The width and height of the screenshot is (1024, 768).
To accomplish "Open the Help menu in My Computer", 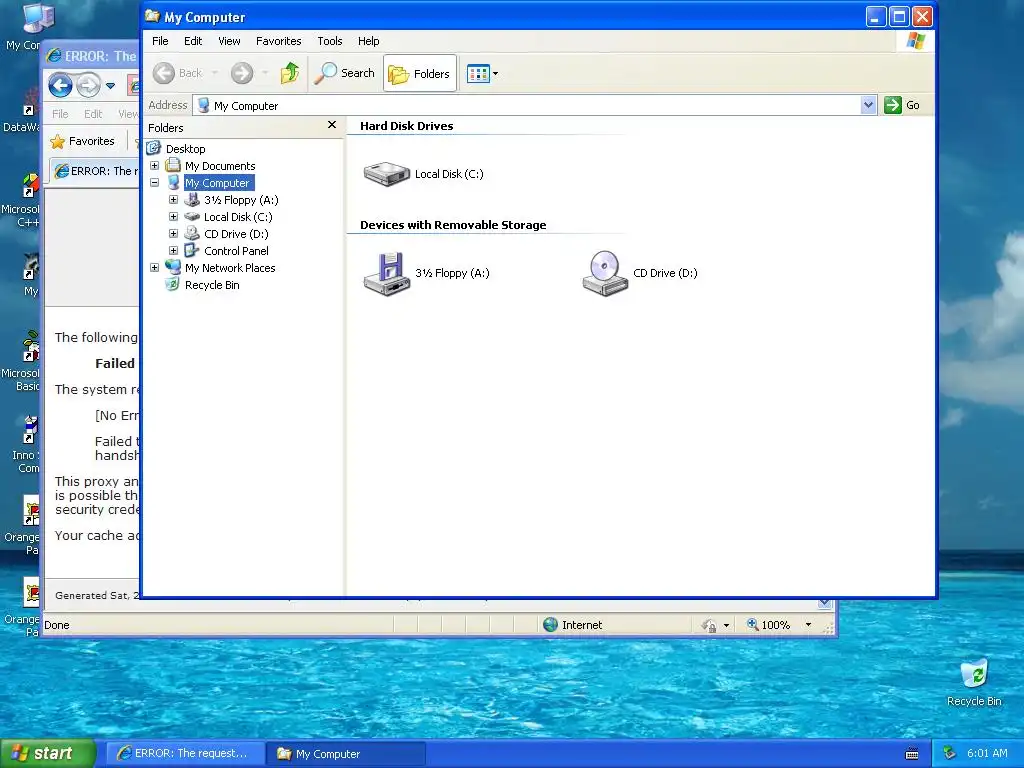I will pos(368,41).
